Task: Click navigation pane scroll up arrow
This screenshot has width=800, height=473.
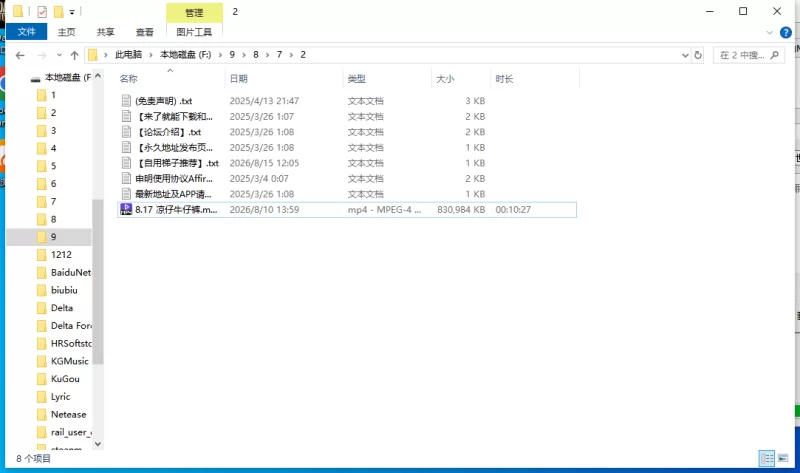Action: [x=98, y=76]
